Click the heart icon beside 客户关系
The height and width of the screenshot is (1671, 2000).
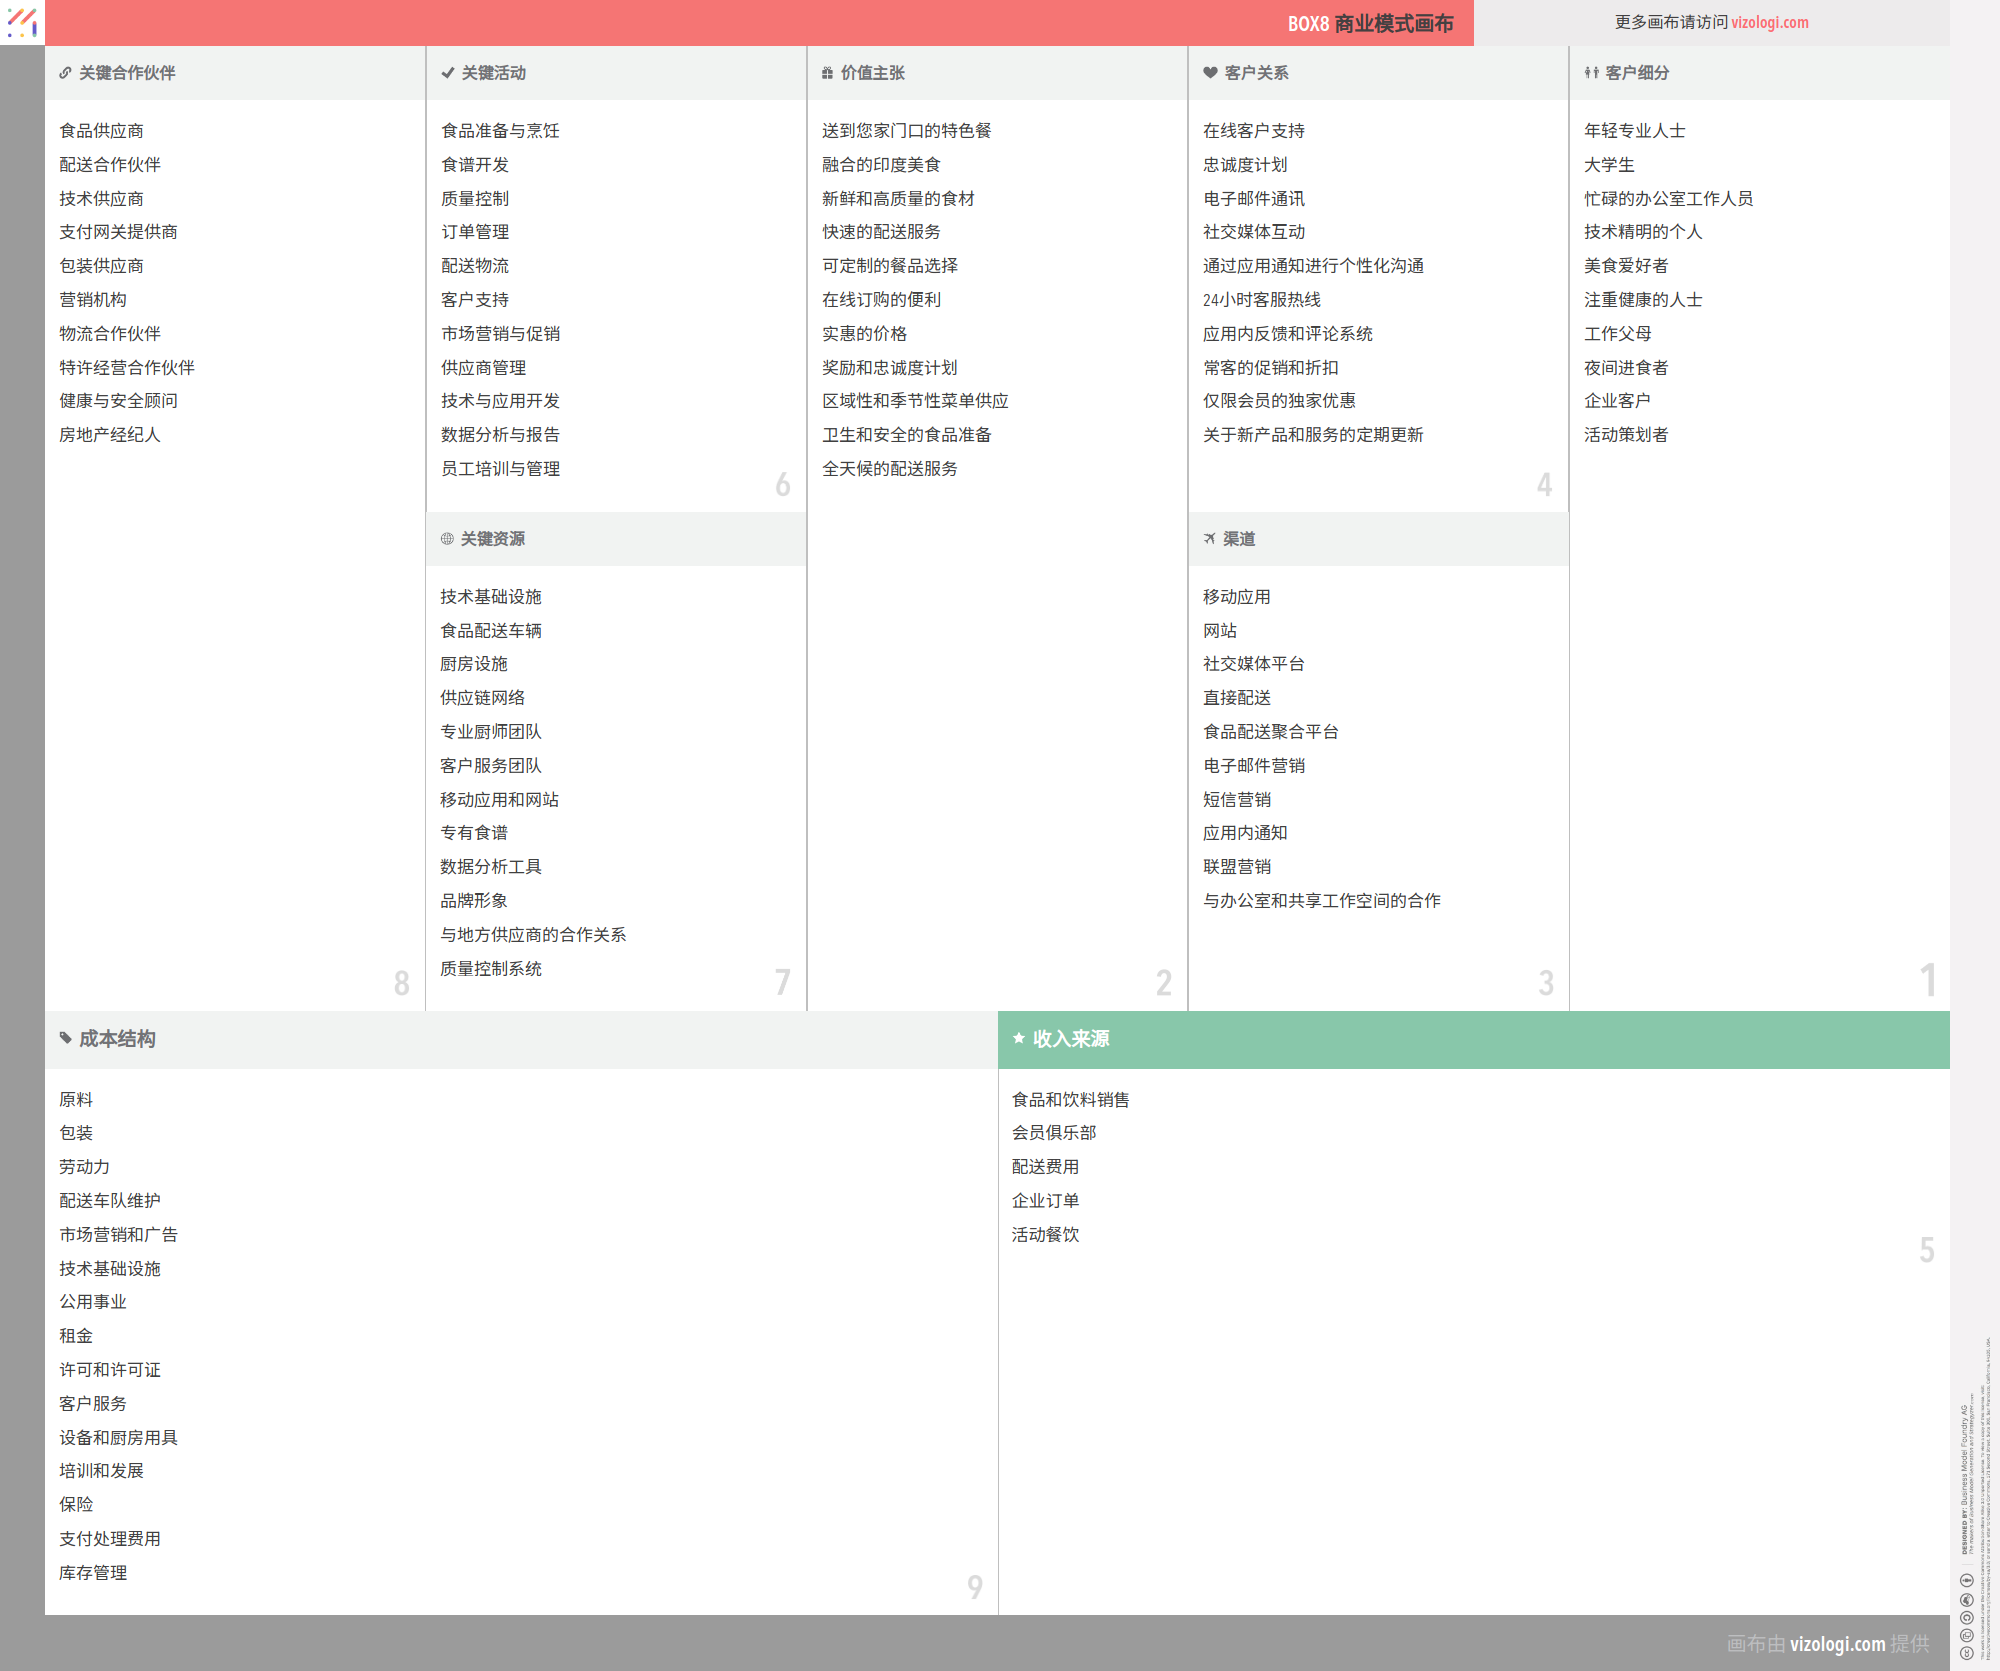pos(1210,73)
